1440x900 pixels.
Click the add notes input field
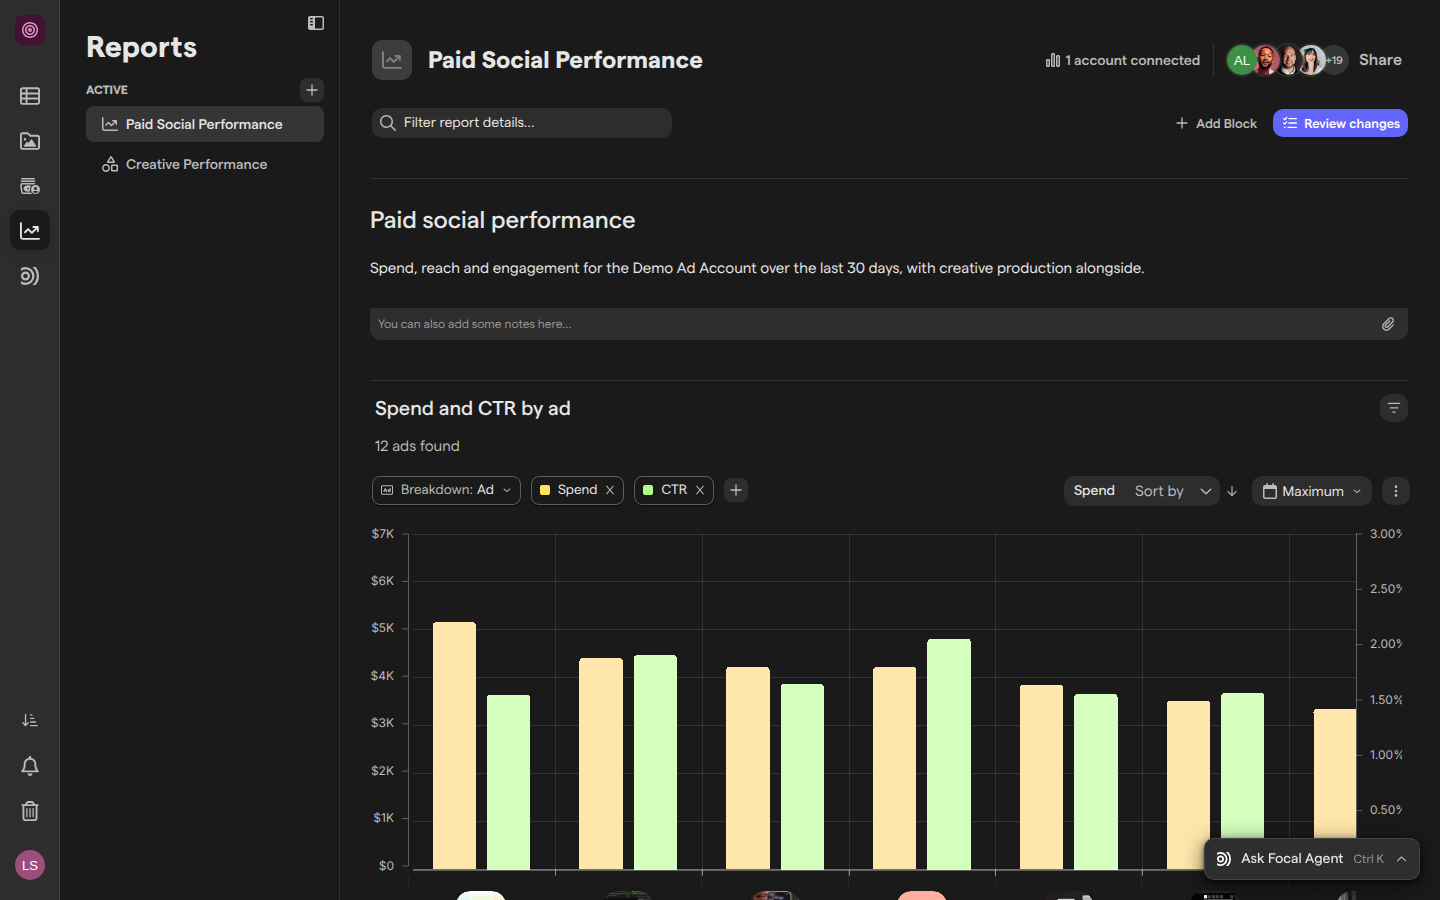(x=889, y=324)
